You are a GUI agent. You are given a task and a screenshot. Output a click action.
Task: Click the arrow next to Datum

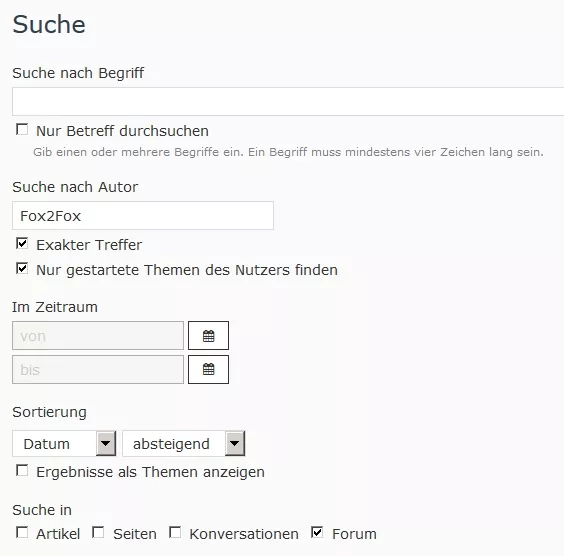(106, 443)
